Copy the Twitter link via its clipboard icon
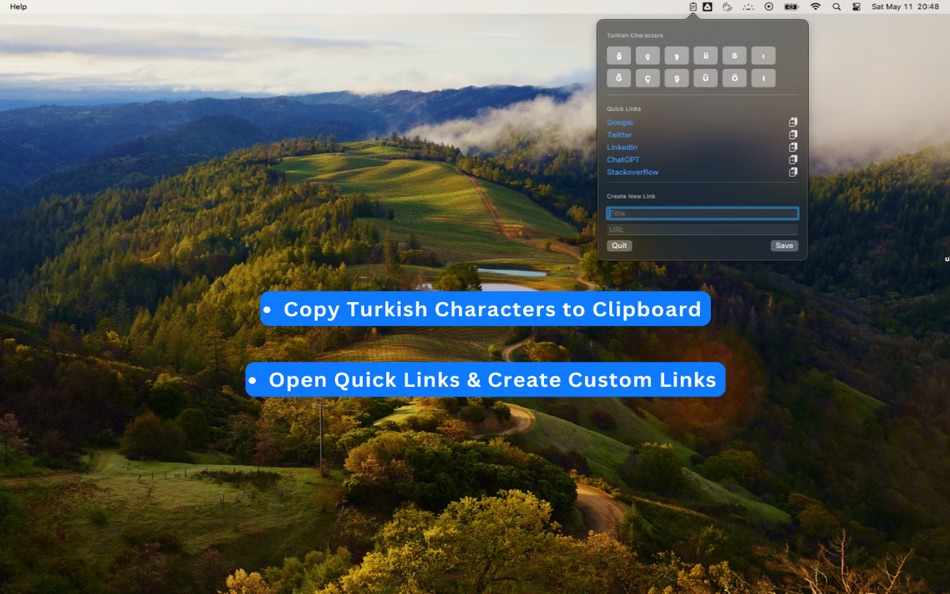 793,135
